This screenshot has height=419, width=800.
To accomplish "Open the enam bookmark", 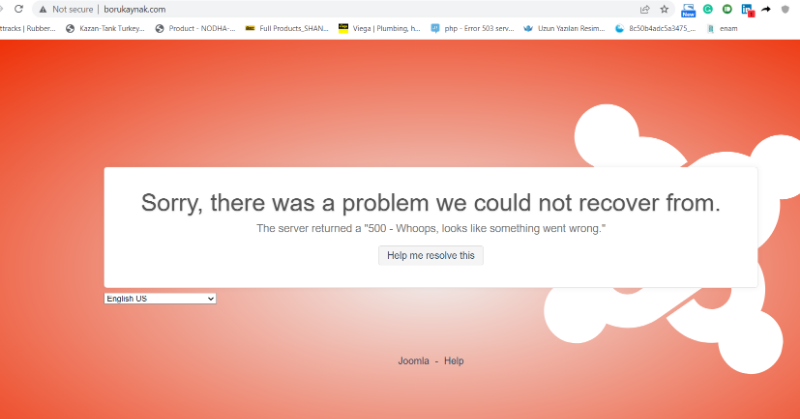I will pos(722,29).
